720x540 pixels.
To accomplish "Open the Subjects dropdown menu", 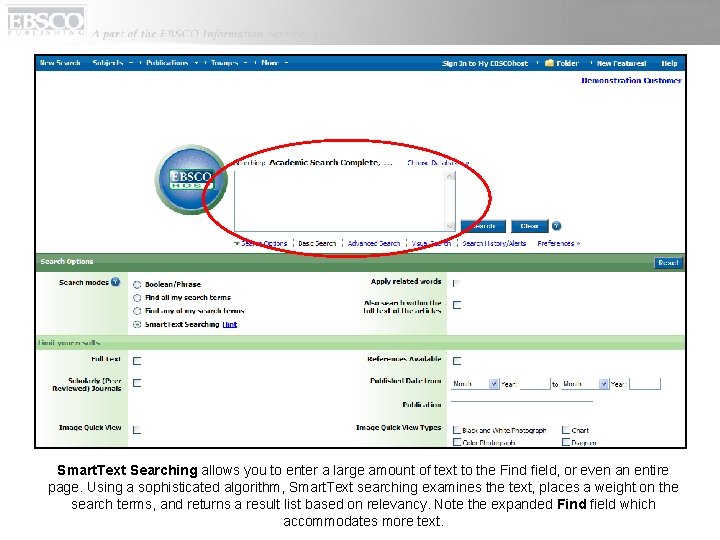I will 112,63.
